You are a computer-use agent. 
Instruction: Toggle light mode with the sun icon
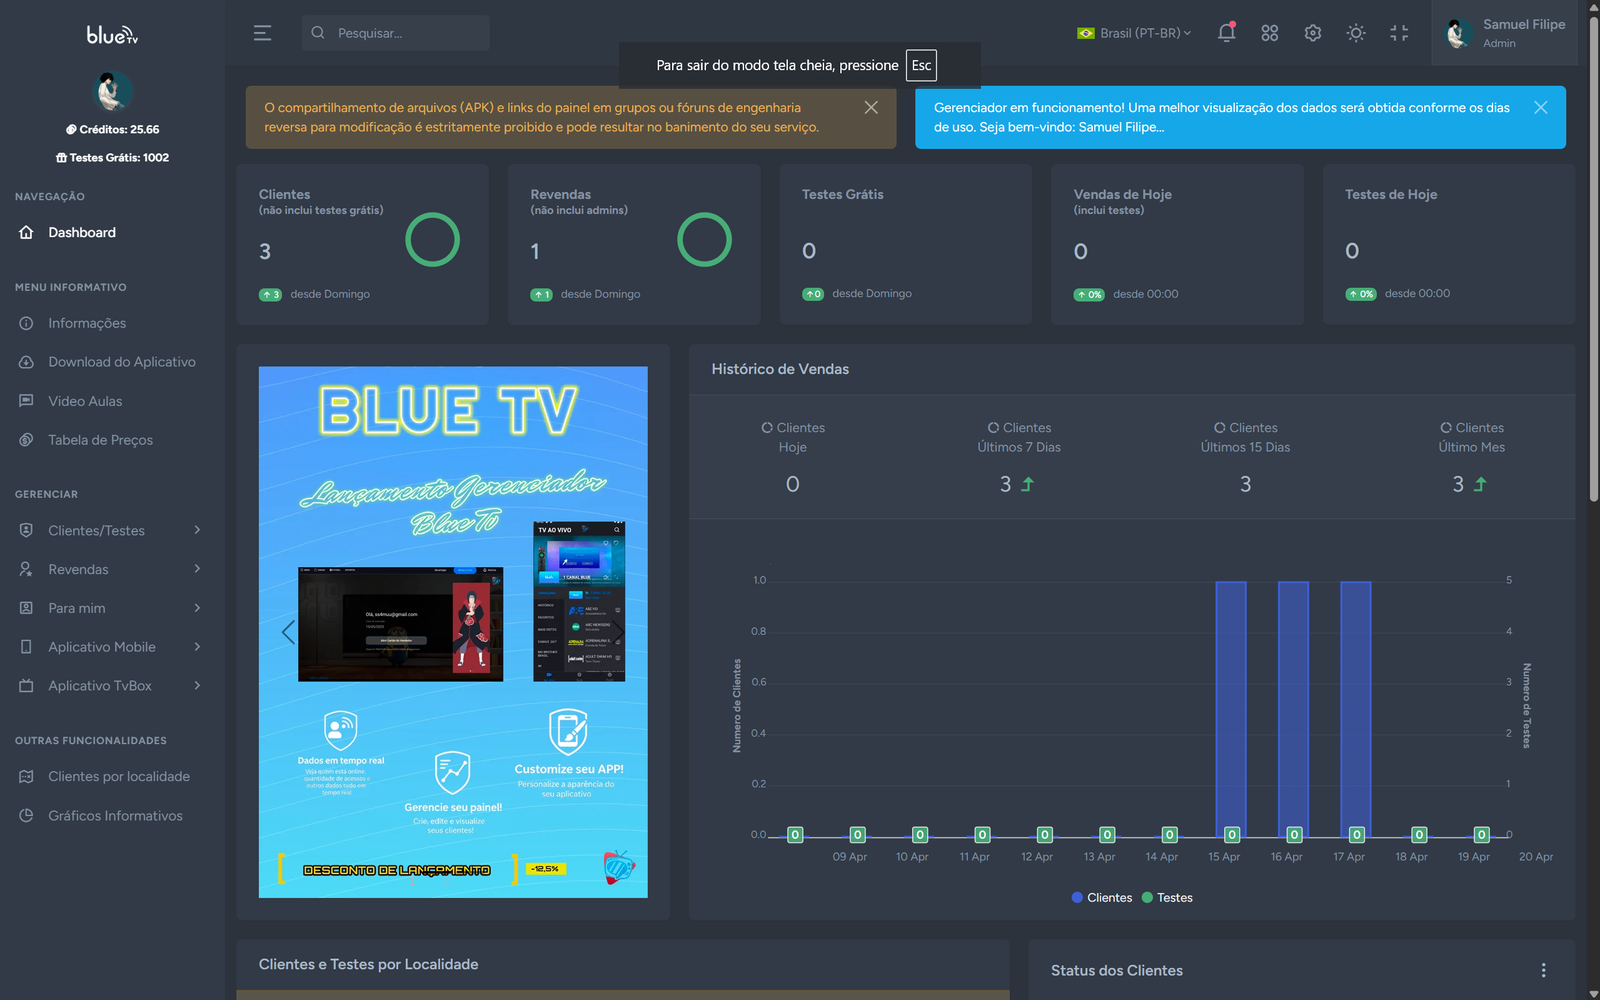pos(1356,33)
